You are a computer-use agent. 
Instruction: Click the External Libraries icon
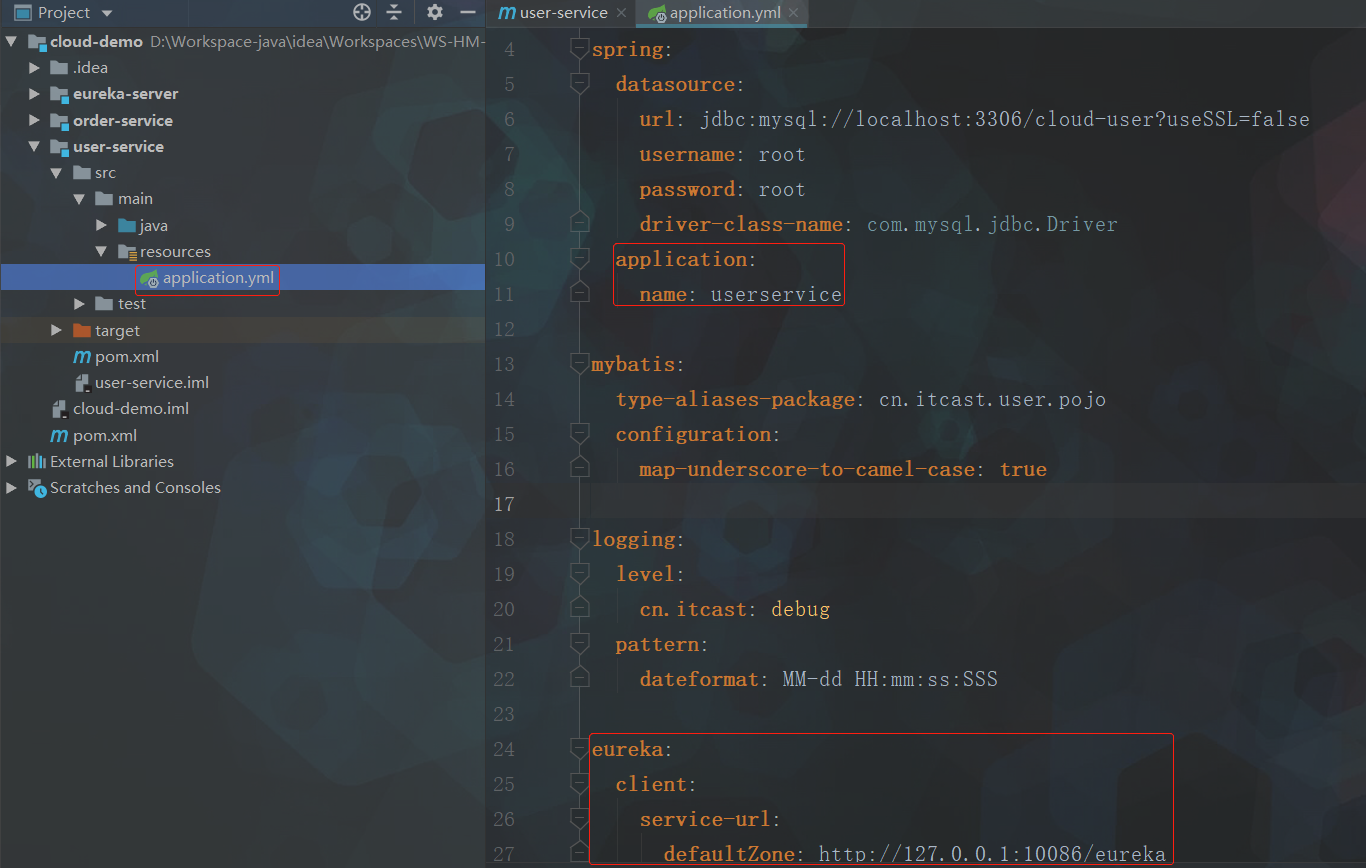(37, 462)
